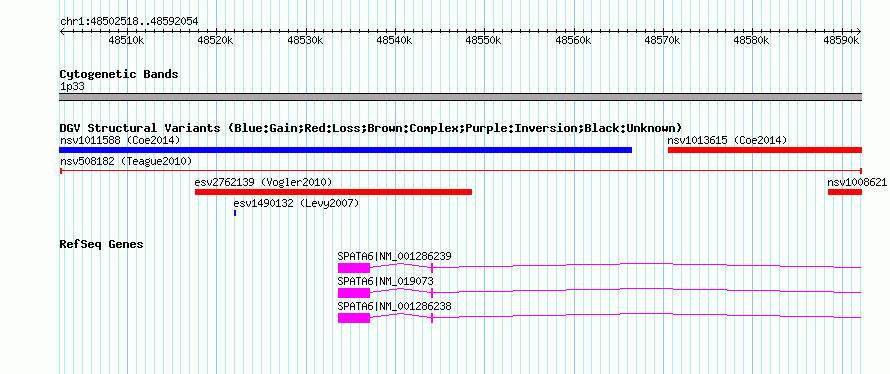Select the SPATA6|NM_001286238 transcript label

(394, 306)
